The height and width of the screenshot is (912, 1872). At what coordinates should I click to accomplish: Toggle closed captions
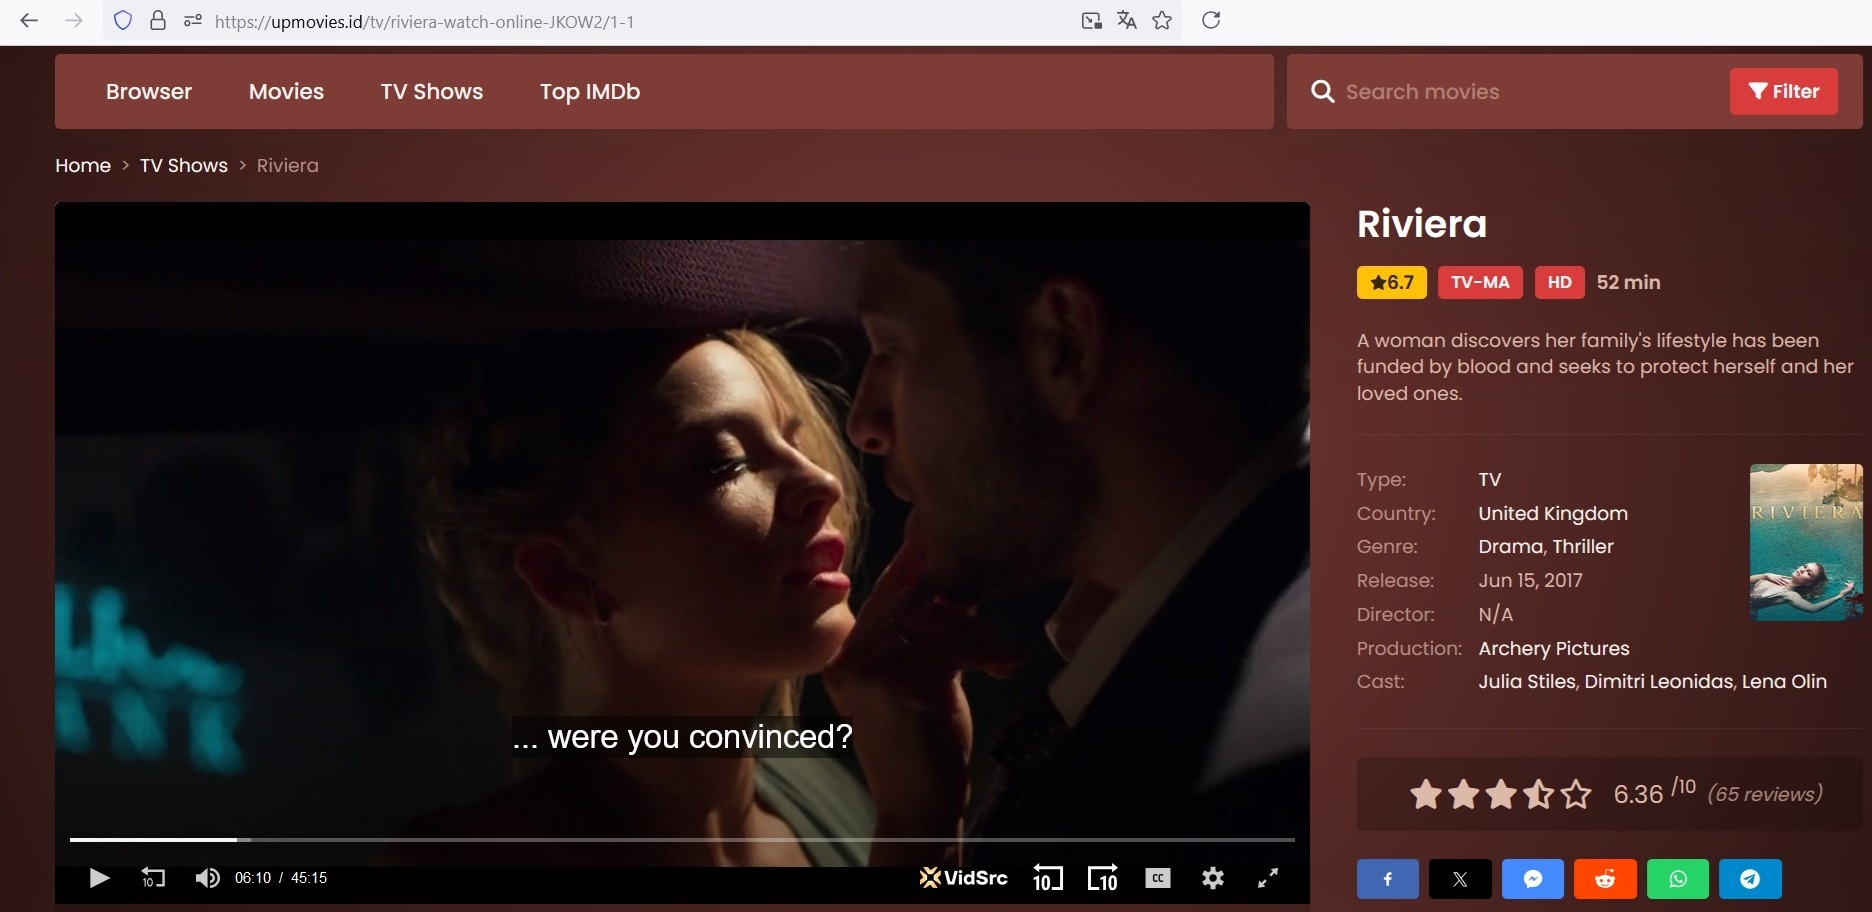coord(1158,878)
